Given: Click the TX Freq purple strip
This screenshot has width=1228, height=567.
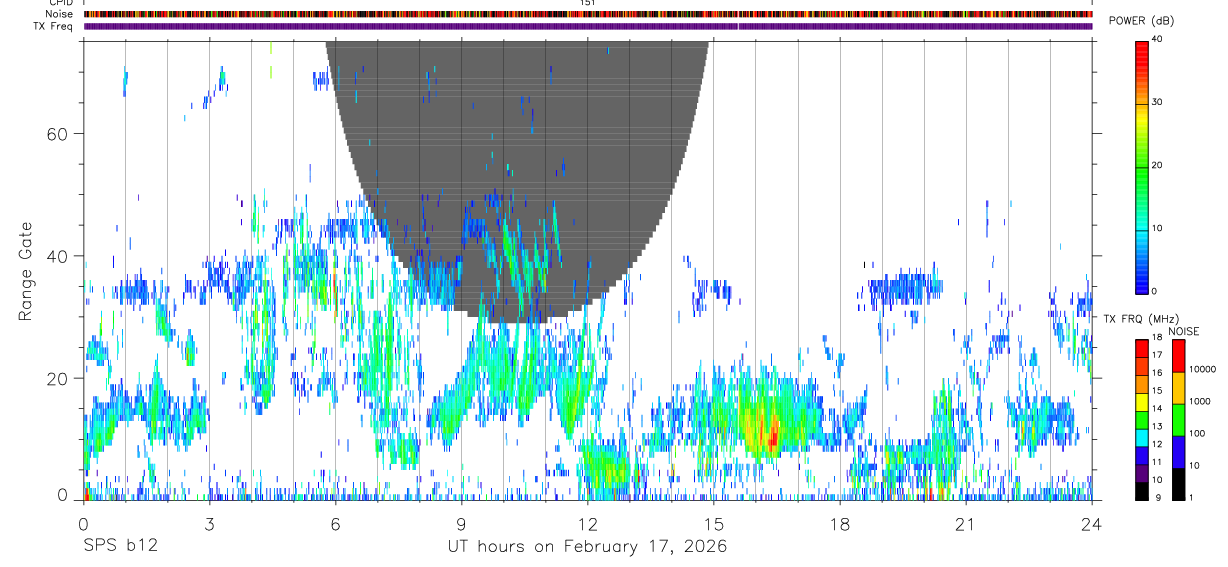Looking at the screenshot, I should (588, 26).
